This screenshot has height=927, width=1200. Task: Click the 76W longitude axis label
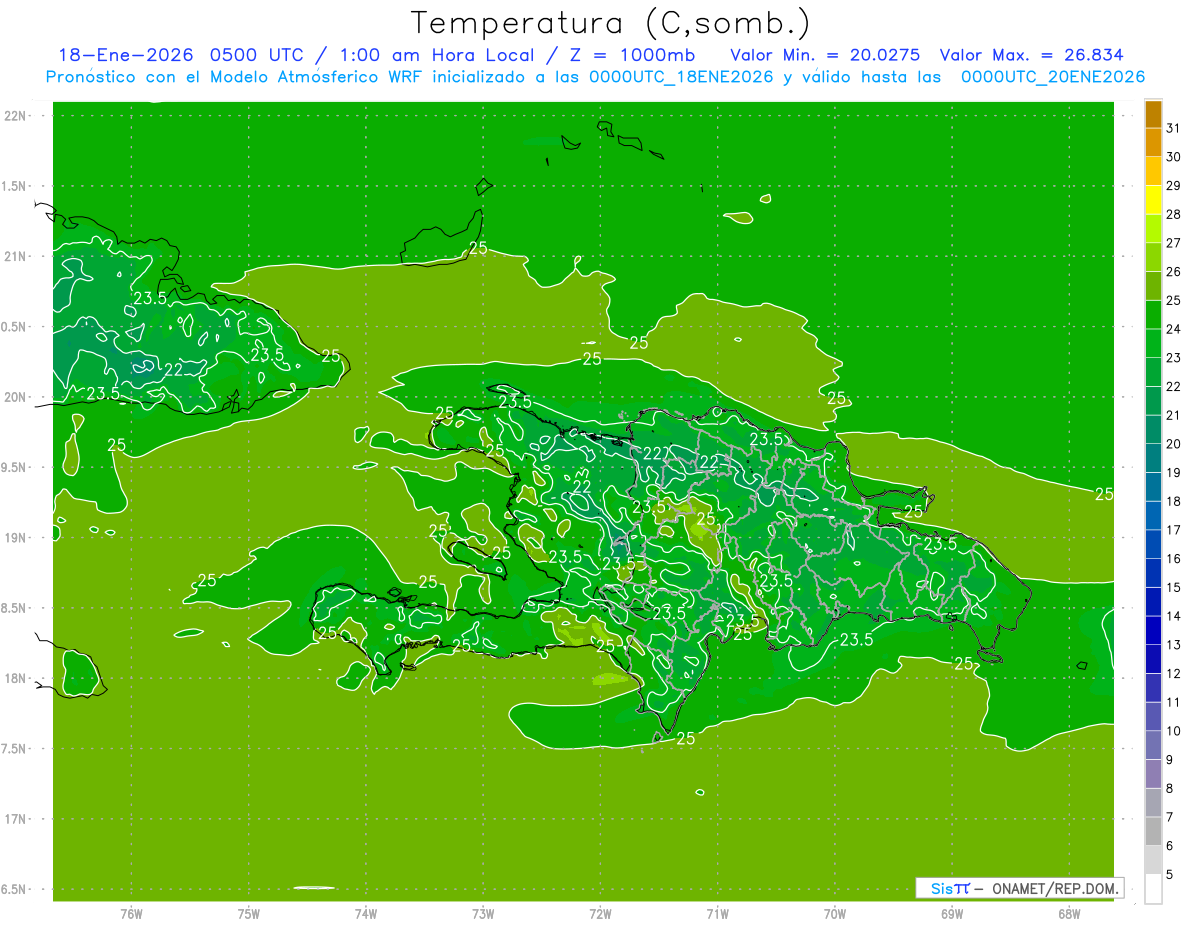pyautogui.click(x=131, y=913)
